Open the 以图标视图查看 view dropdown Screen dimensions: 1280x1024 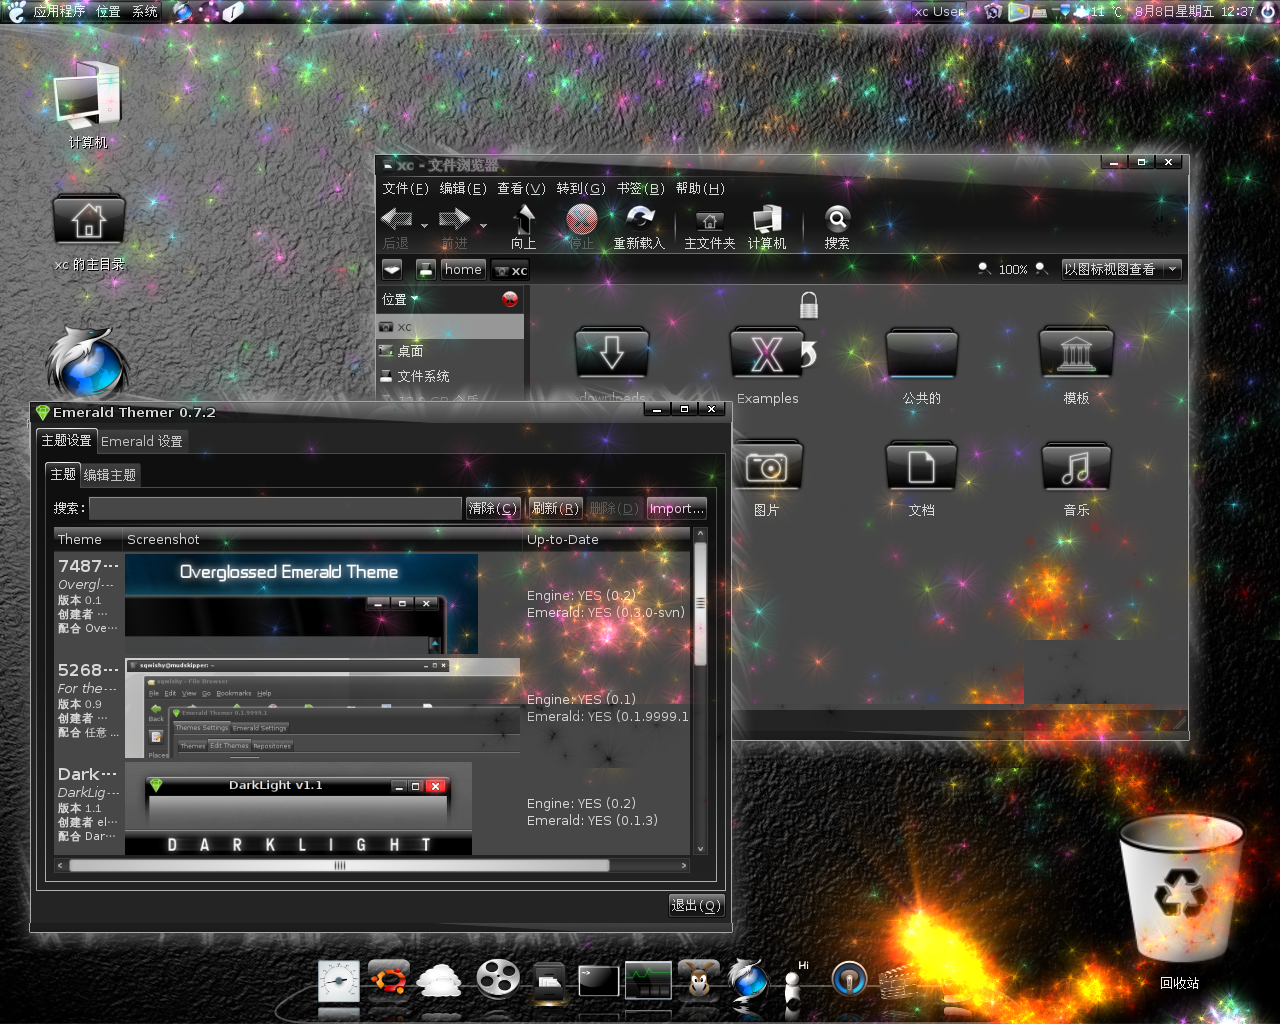coord(1121,269)
